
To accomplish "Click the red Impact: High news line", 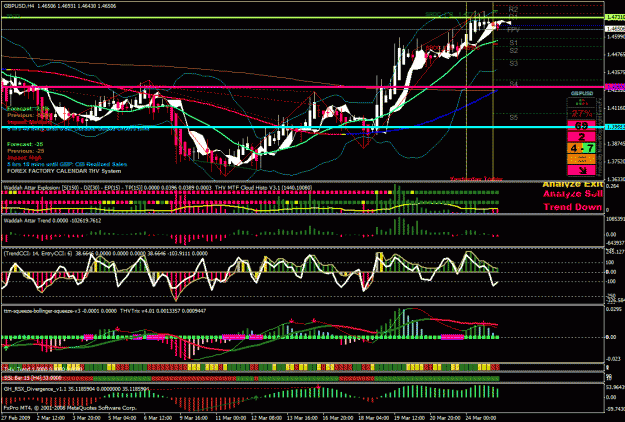I will pyautogui.click(x=24, y=157).
